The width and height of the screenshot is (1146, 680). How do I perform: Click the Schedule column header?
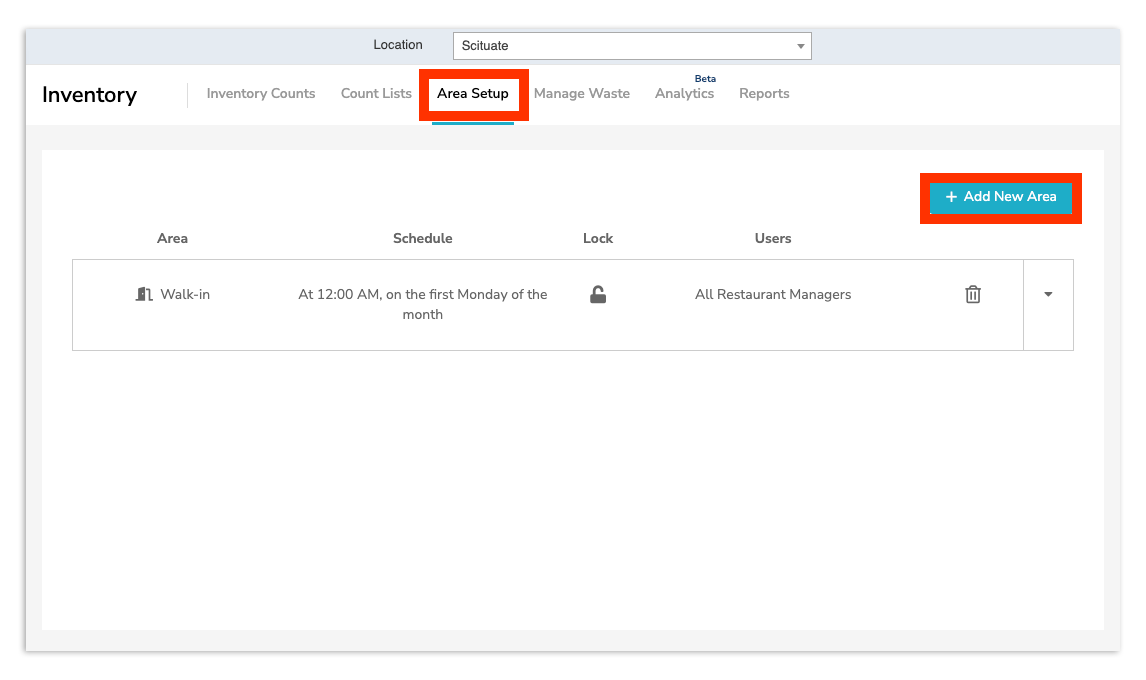coord(422,238)
